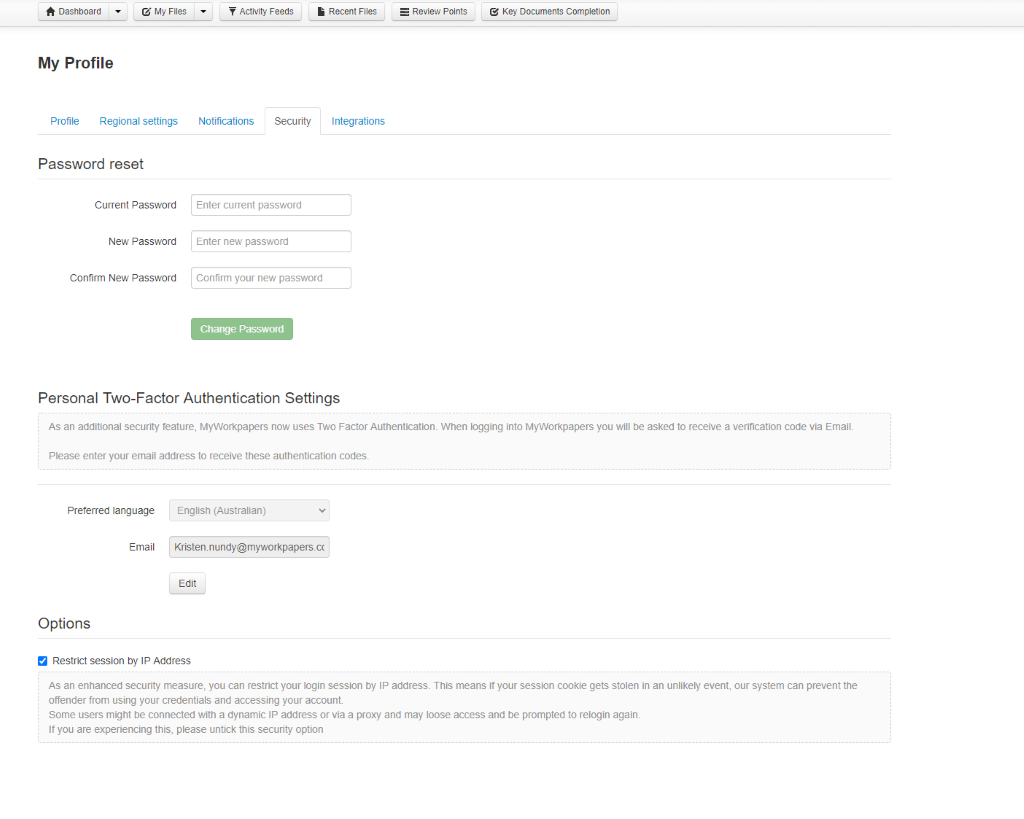Image resolution: width=1024 pixels, height=819 pixels.
Task: Open the My Files text label
Action: pyautogui.click(x=170, y=12)
